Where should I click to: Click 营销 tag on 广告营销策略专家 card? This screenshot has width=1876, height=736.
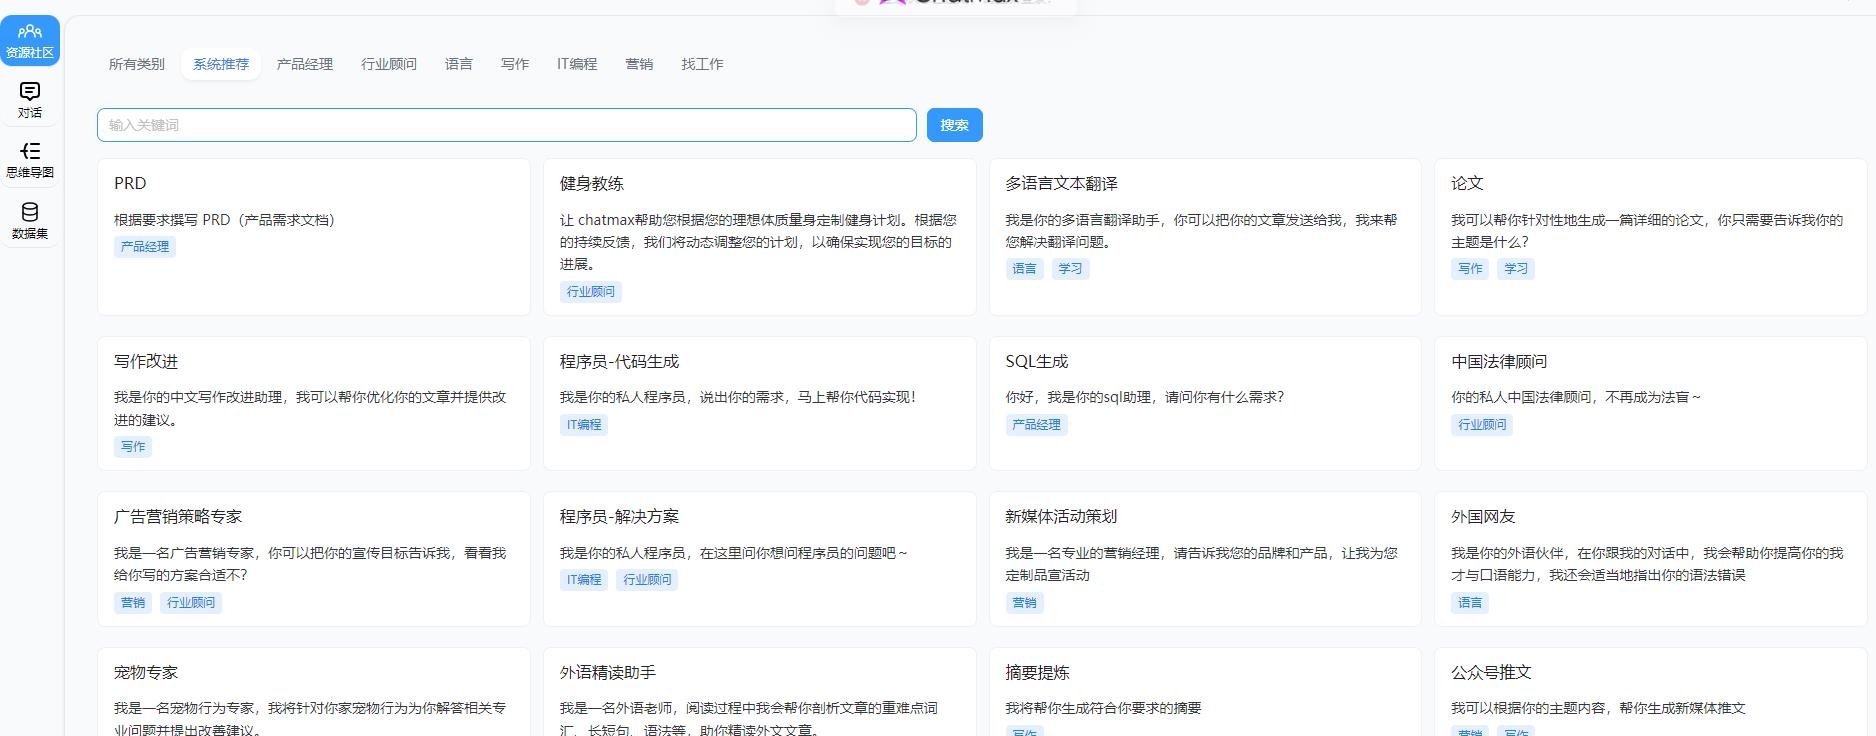point(133,603)
